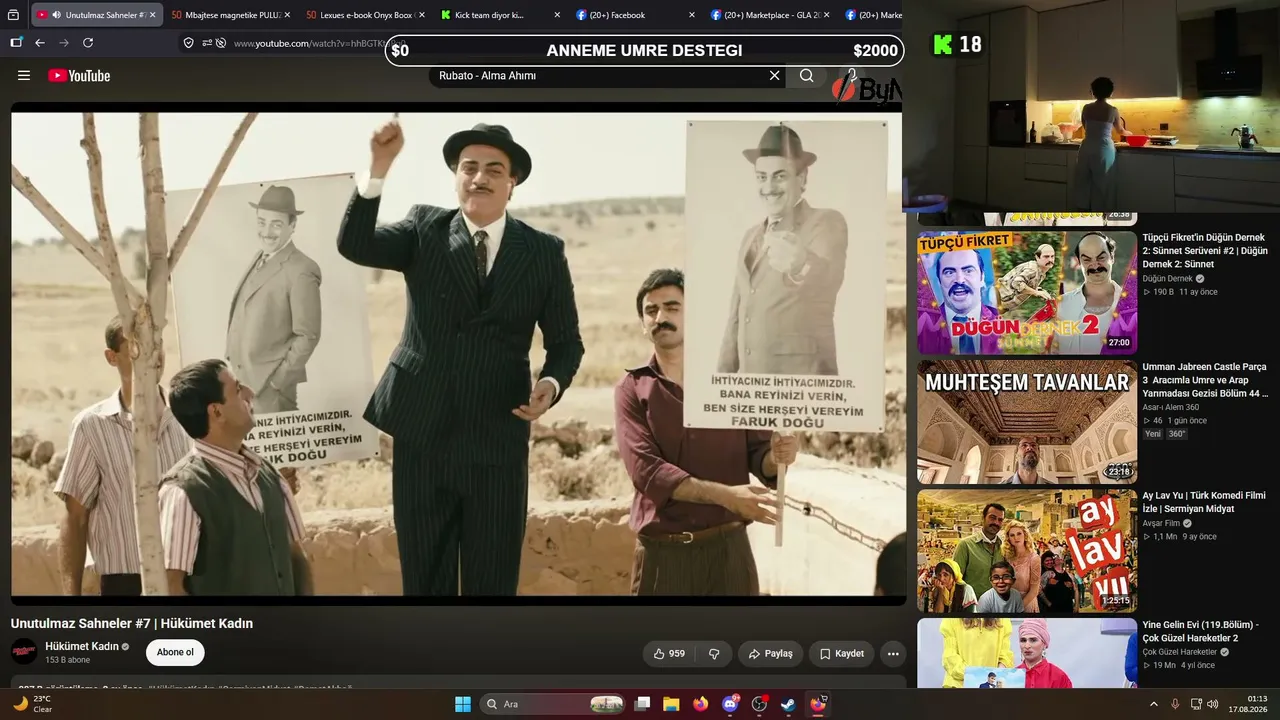
Task: Open the browser sidebar toggle icon
Action: pyautogui.click(x=16, y=43)
